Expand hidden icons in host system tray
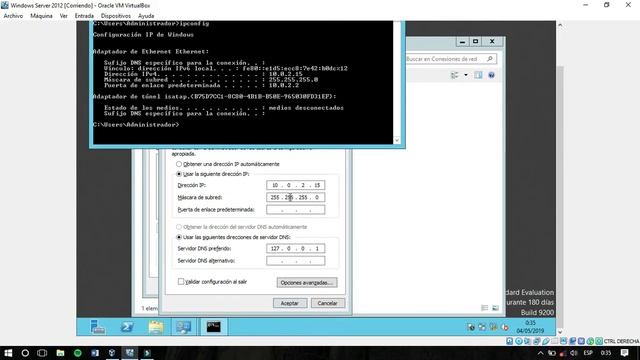This screenshot has height=360, width=640. tap(540, 353)
